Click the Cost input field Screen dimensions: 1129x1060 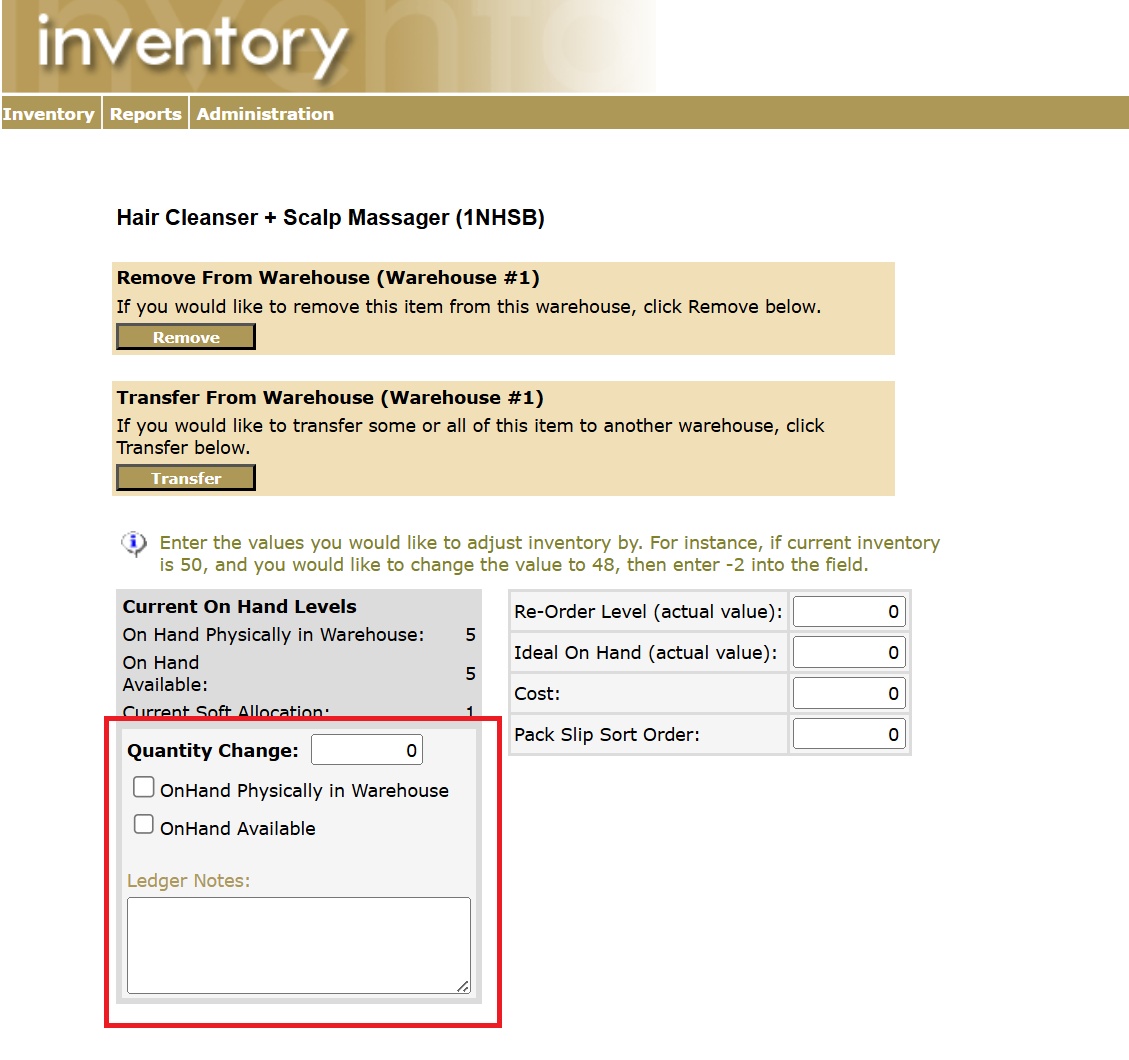(848, 693)
